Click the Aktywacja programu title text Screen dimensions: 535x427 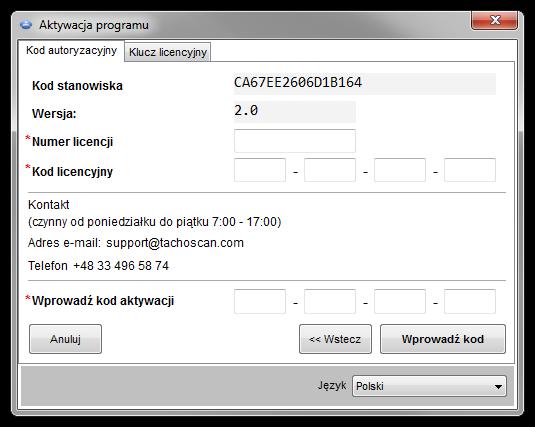tap(94, 25)
